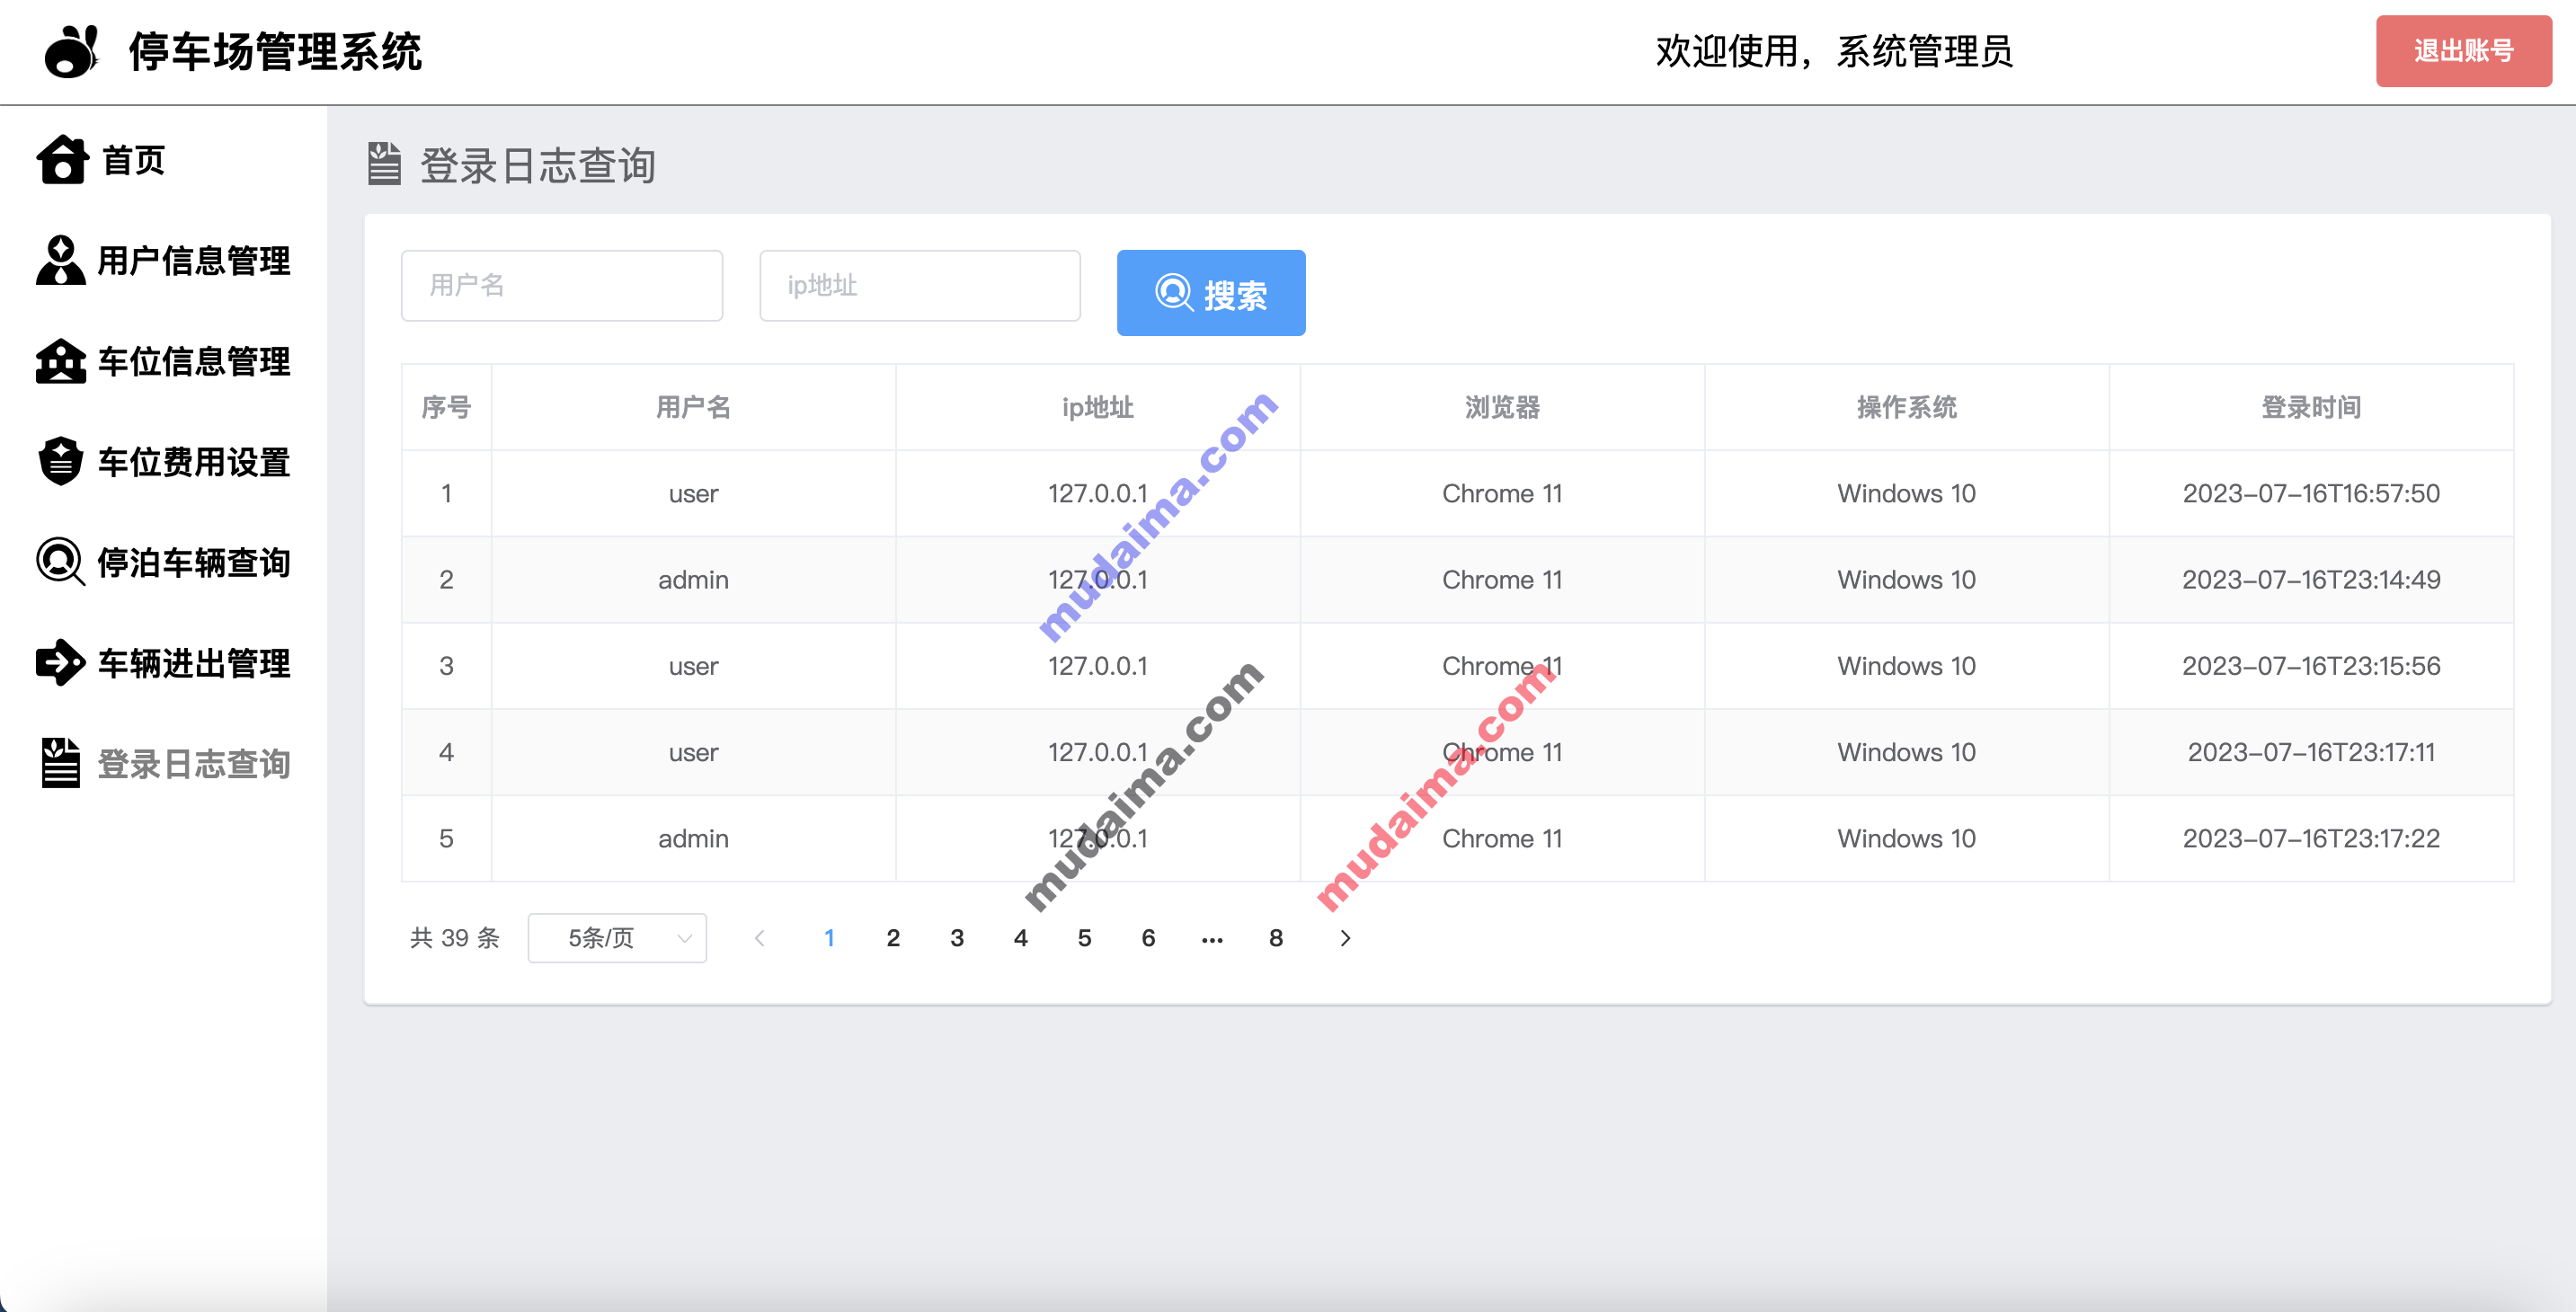Image resolution: width=2576 pixels, height=1312 pixels.
Task: Click the 用户名 column header
Action: (693, 407)
